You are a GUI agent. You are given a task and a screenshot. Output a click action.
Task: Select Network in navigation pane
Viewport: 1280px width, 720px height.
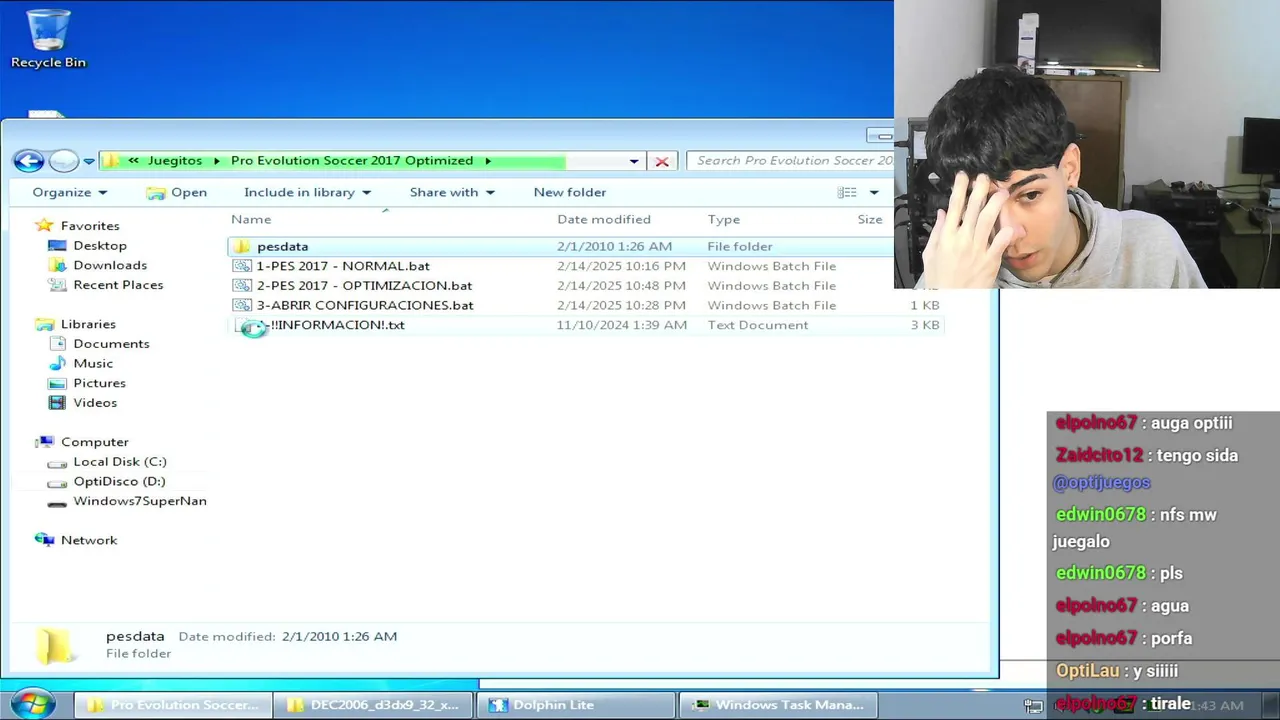click(x=88, y=540)
